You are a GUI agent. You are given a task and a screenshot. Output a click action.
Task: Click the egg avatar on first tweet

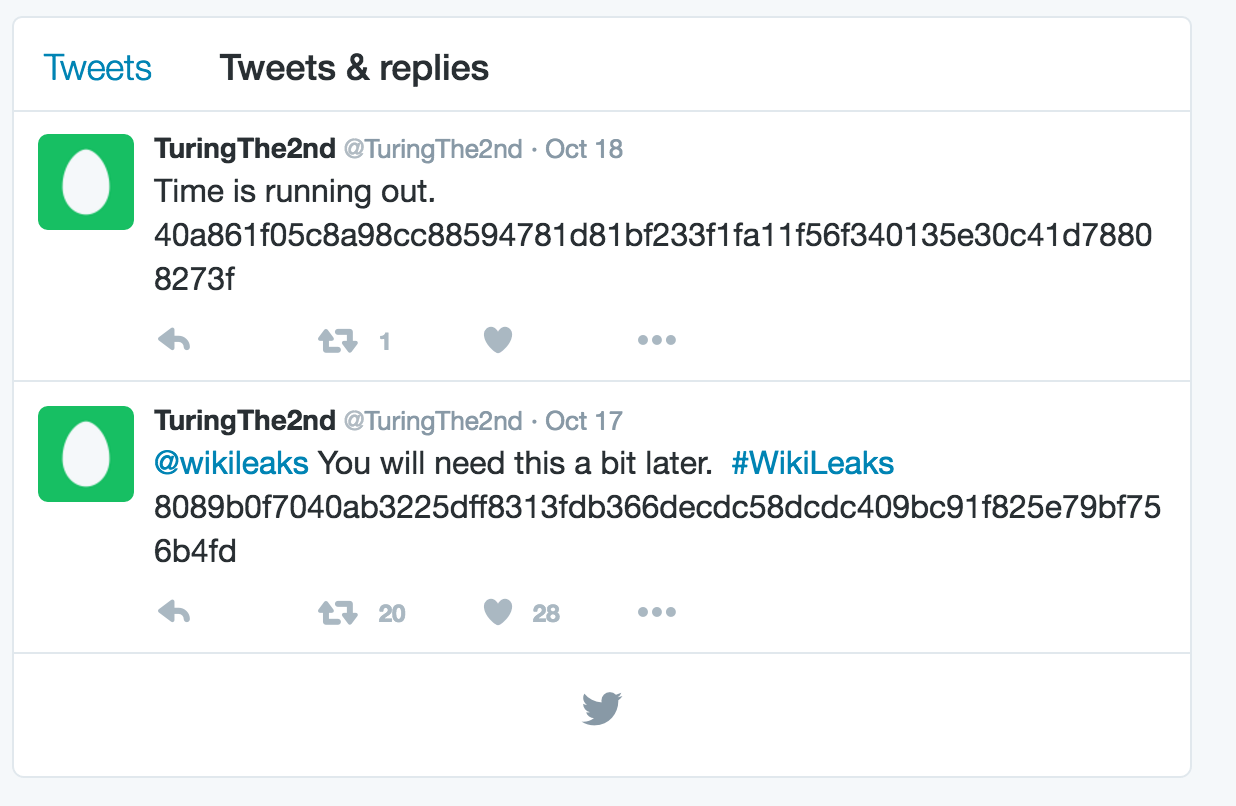[x=86, y=182]
